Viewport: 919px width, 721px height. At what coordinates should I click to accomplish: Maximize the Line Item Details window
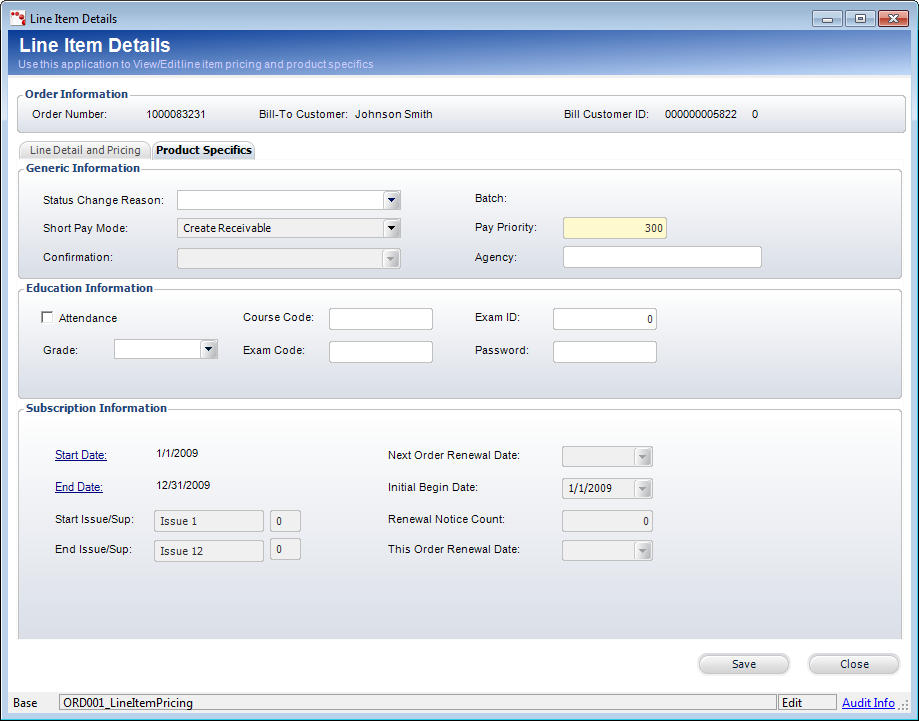pyautogui.click(x=860, y=18)
